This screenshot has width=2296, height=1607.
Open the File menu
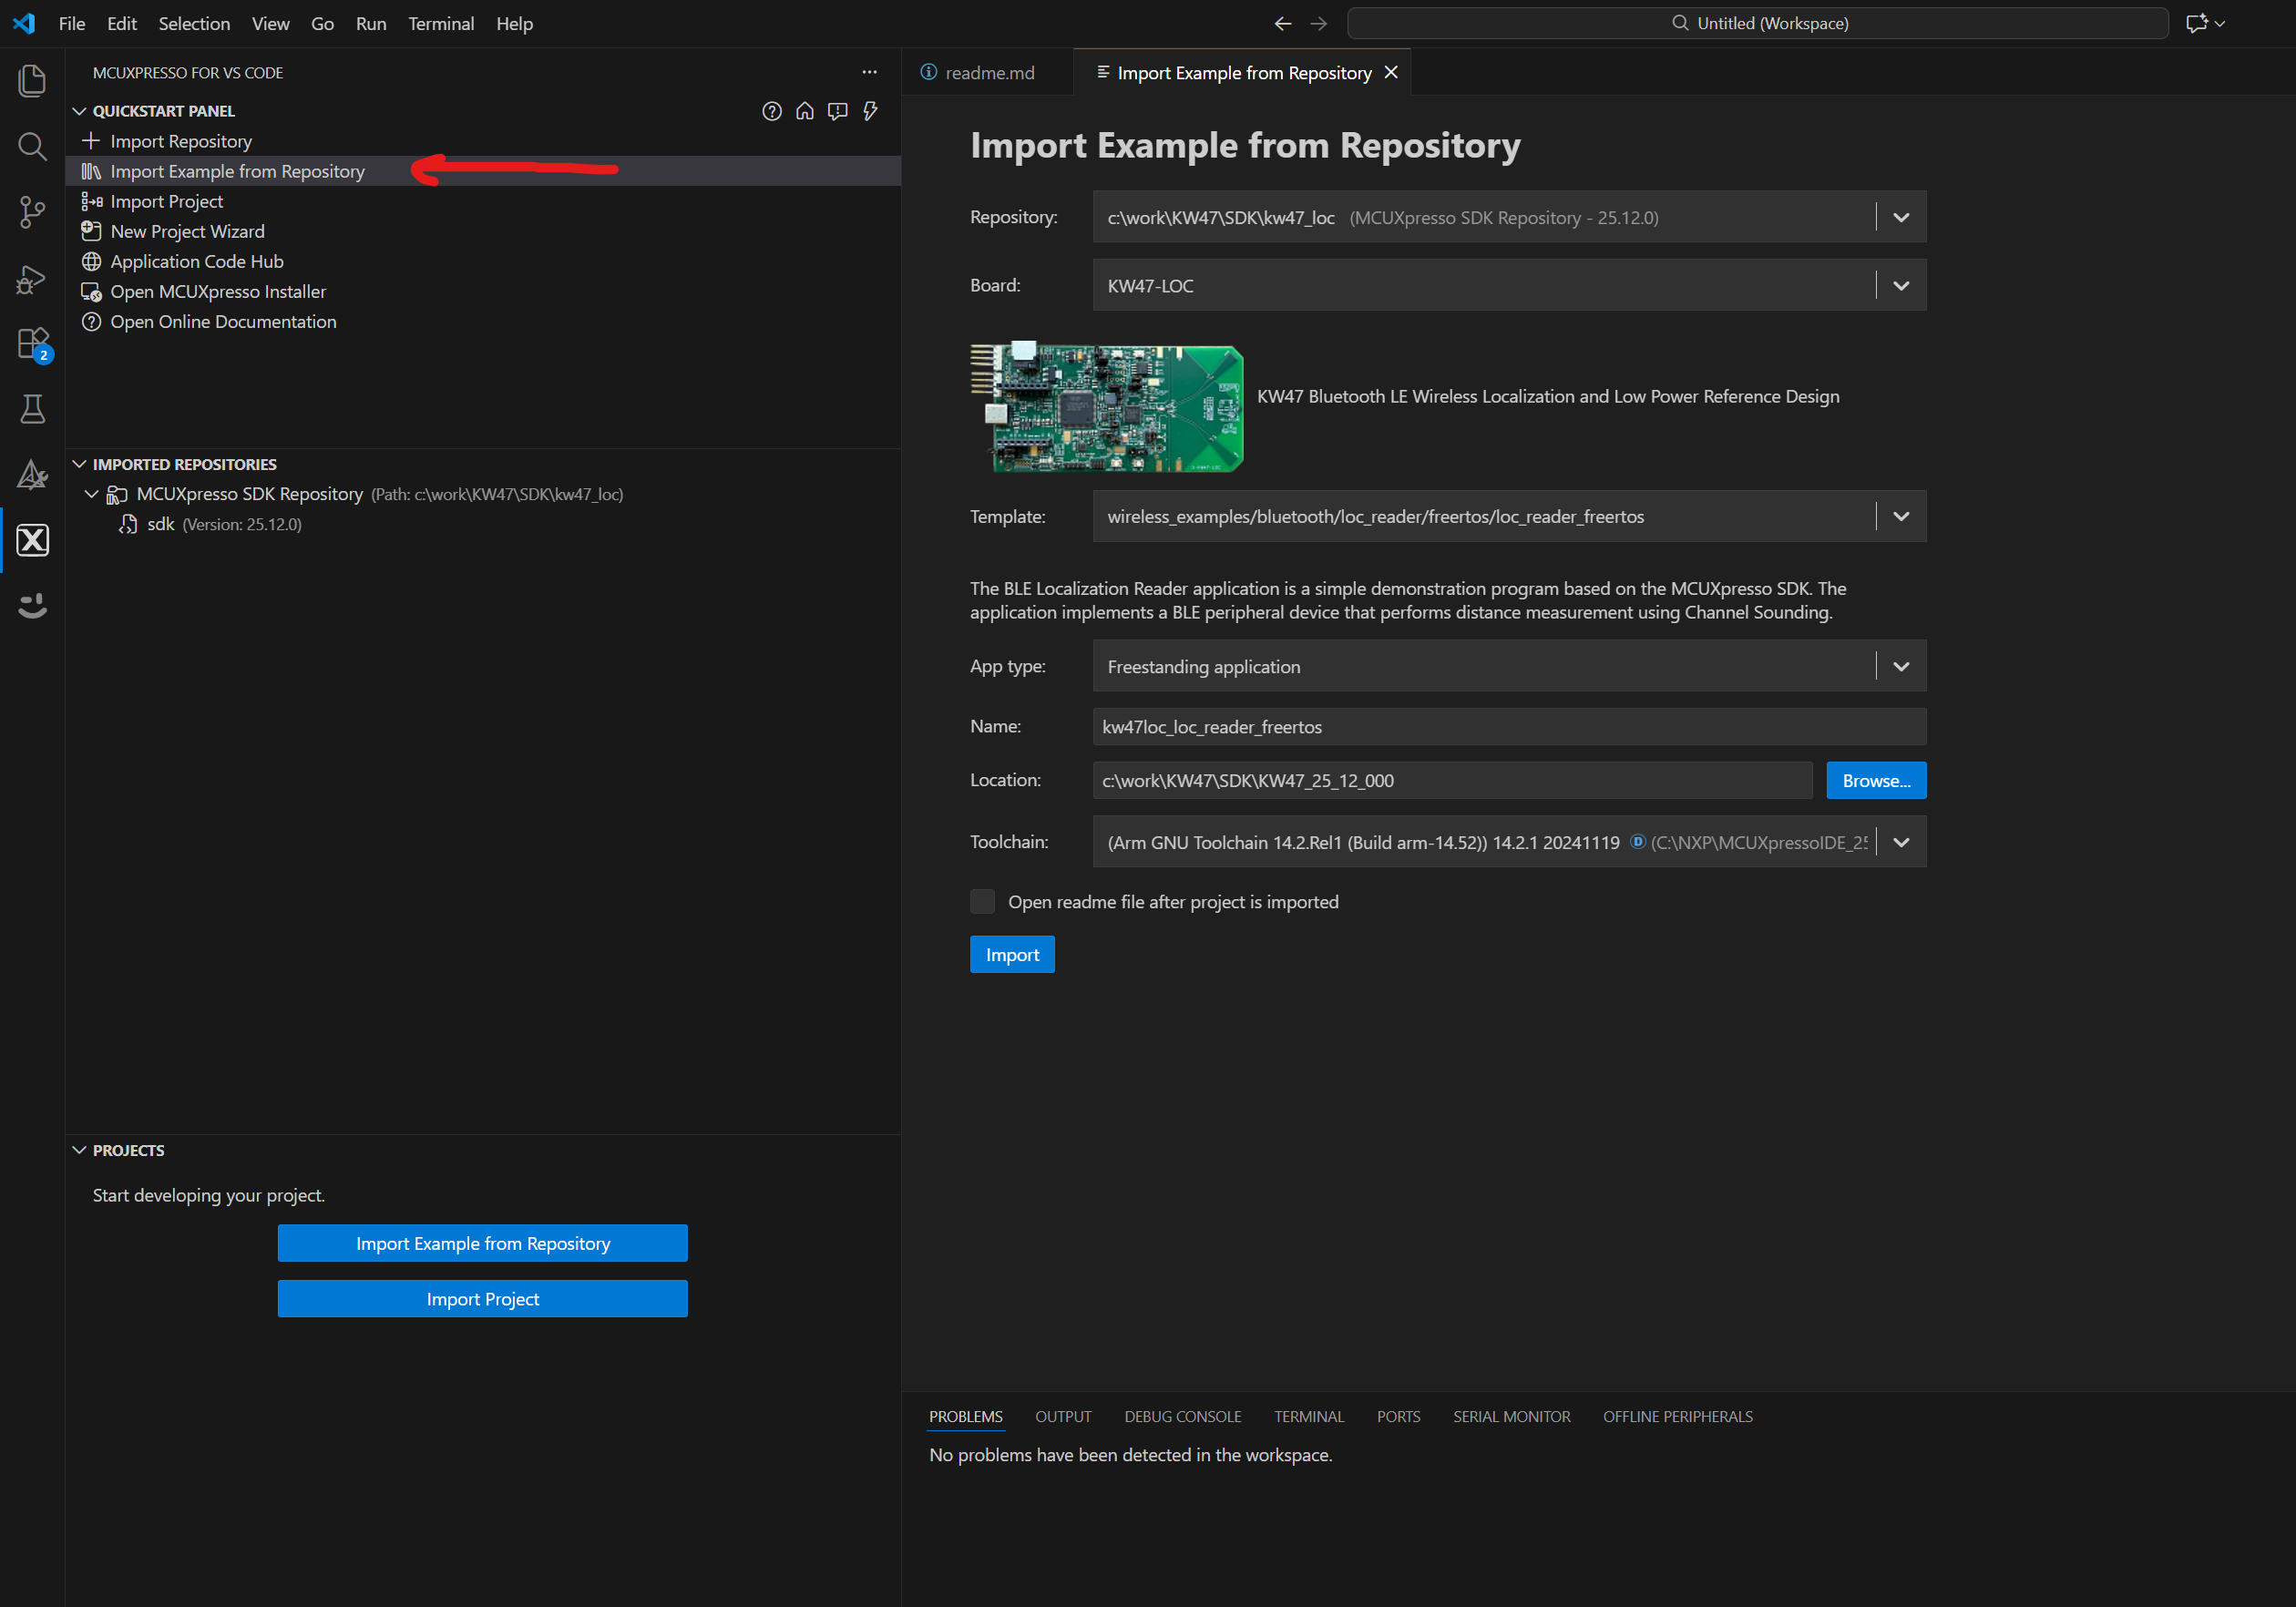tap(72, 23)
